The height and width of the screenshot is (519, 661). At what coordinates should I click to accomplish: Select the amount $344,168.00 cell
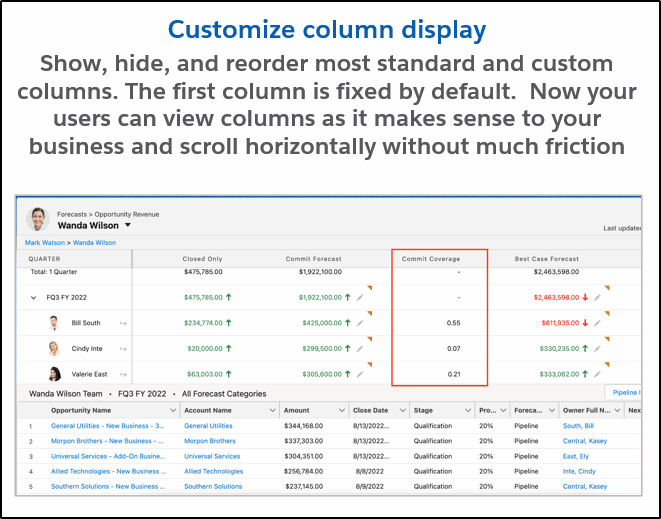(304, 426)
